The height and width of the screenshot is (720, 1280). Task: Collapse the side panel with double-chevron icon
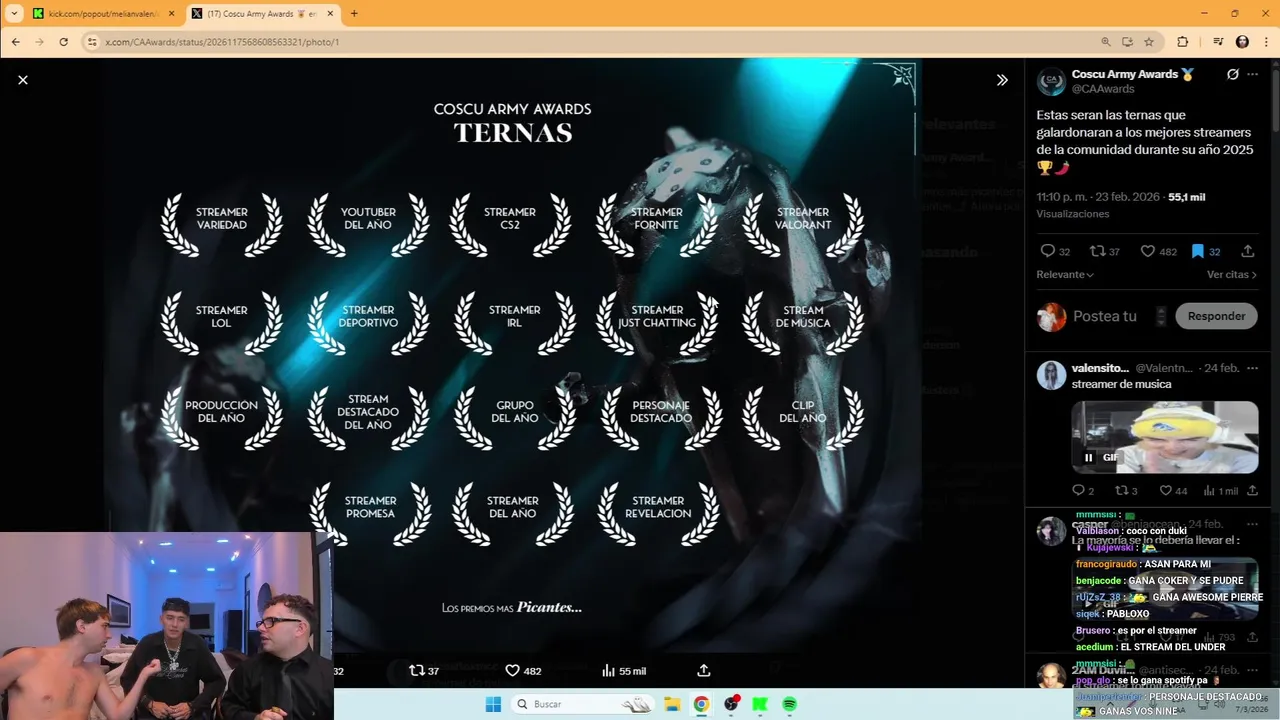point(1002,80)
